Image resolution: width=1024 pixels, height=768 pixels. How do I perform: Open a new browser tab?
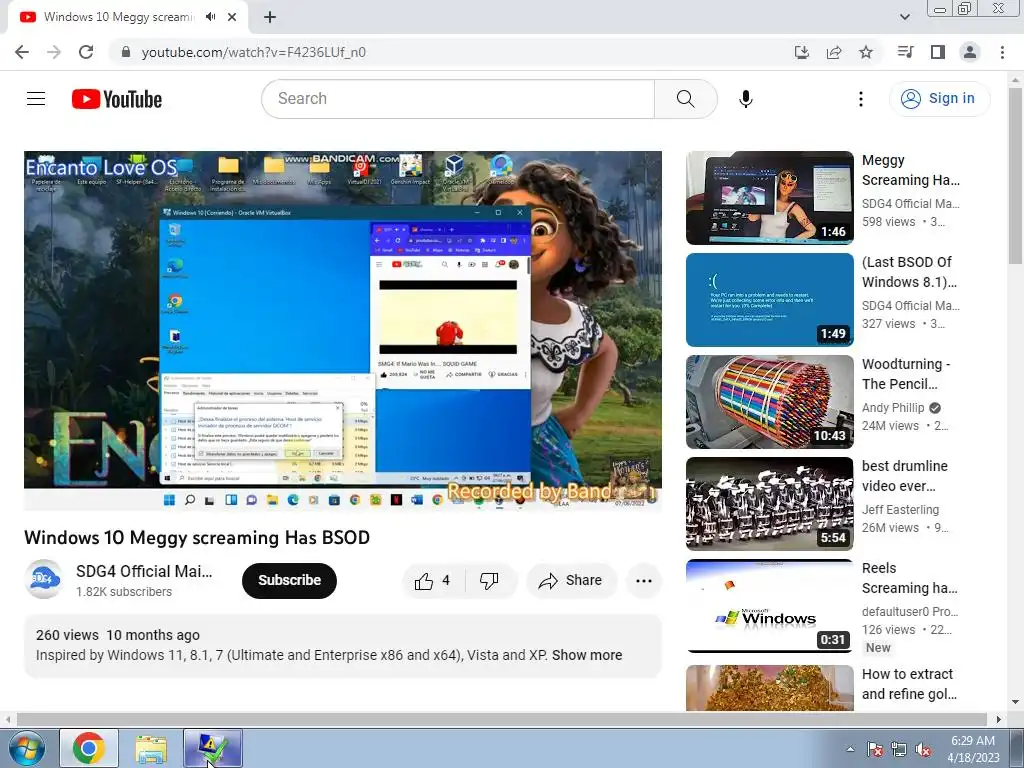[x=270, y=17]
